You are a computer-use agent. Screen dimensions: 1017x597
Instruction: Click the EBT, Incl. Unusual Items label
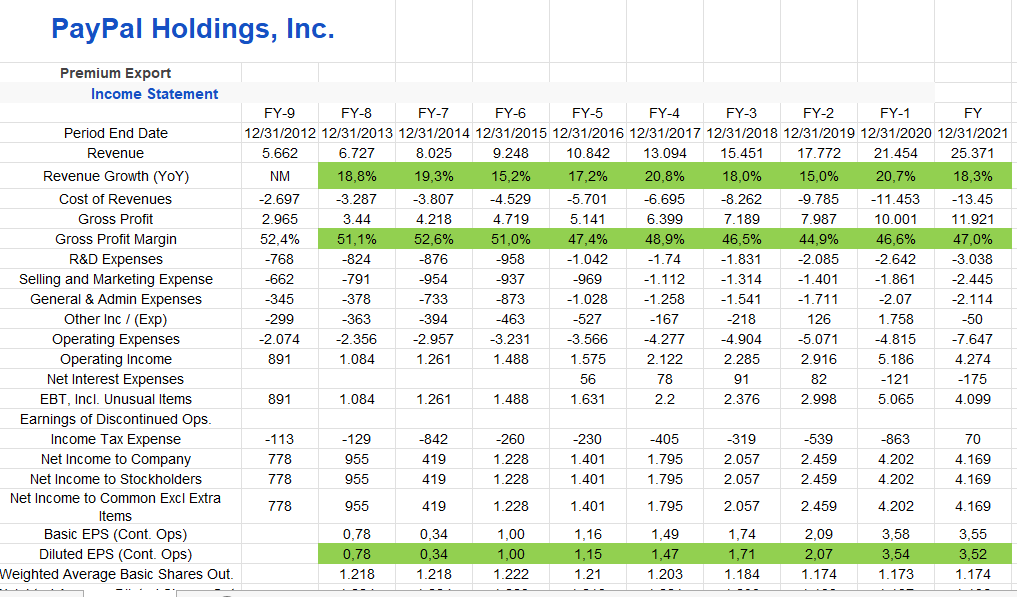tap(115, 400)
